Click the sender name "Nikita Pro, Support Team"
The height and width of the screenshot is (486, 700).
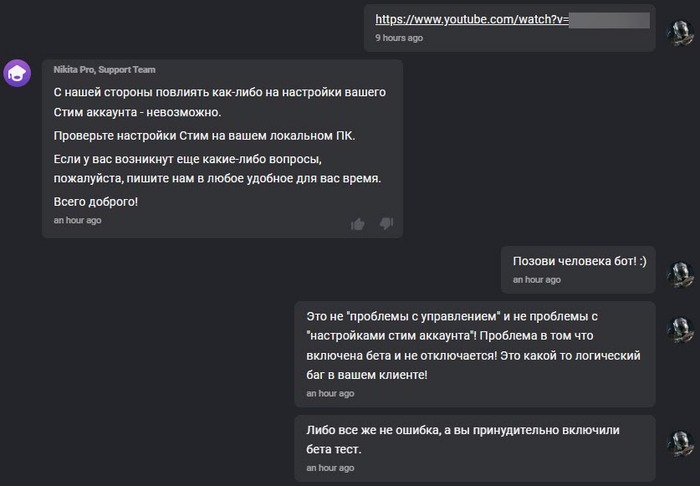pyautogui.click(x=104, y=70)
